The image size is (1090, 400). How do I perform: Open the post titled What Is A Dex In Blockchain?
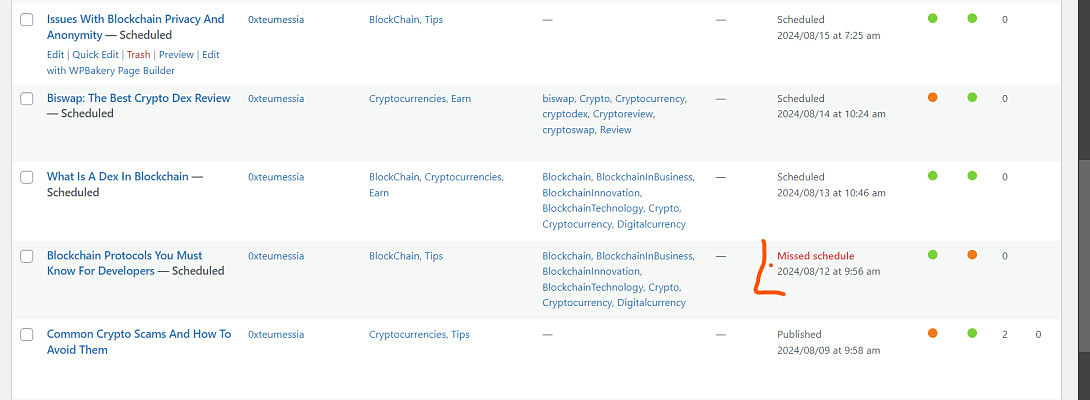click(x=117, y=177)
